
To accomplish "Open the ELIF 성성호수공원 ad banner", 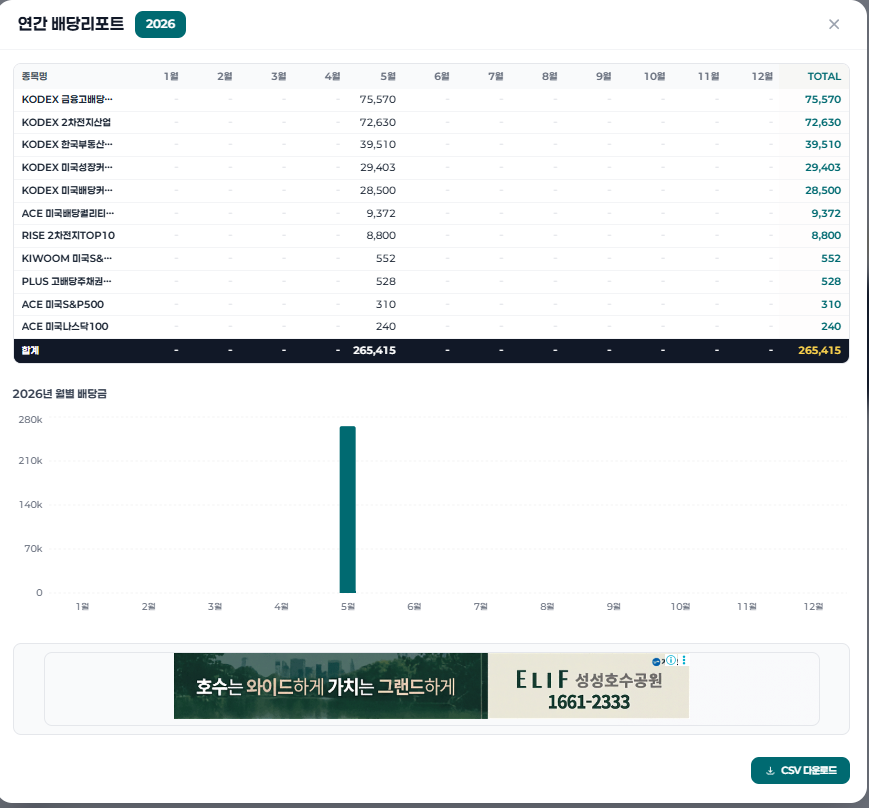I will coord(431,686).
